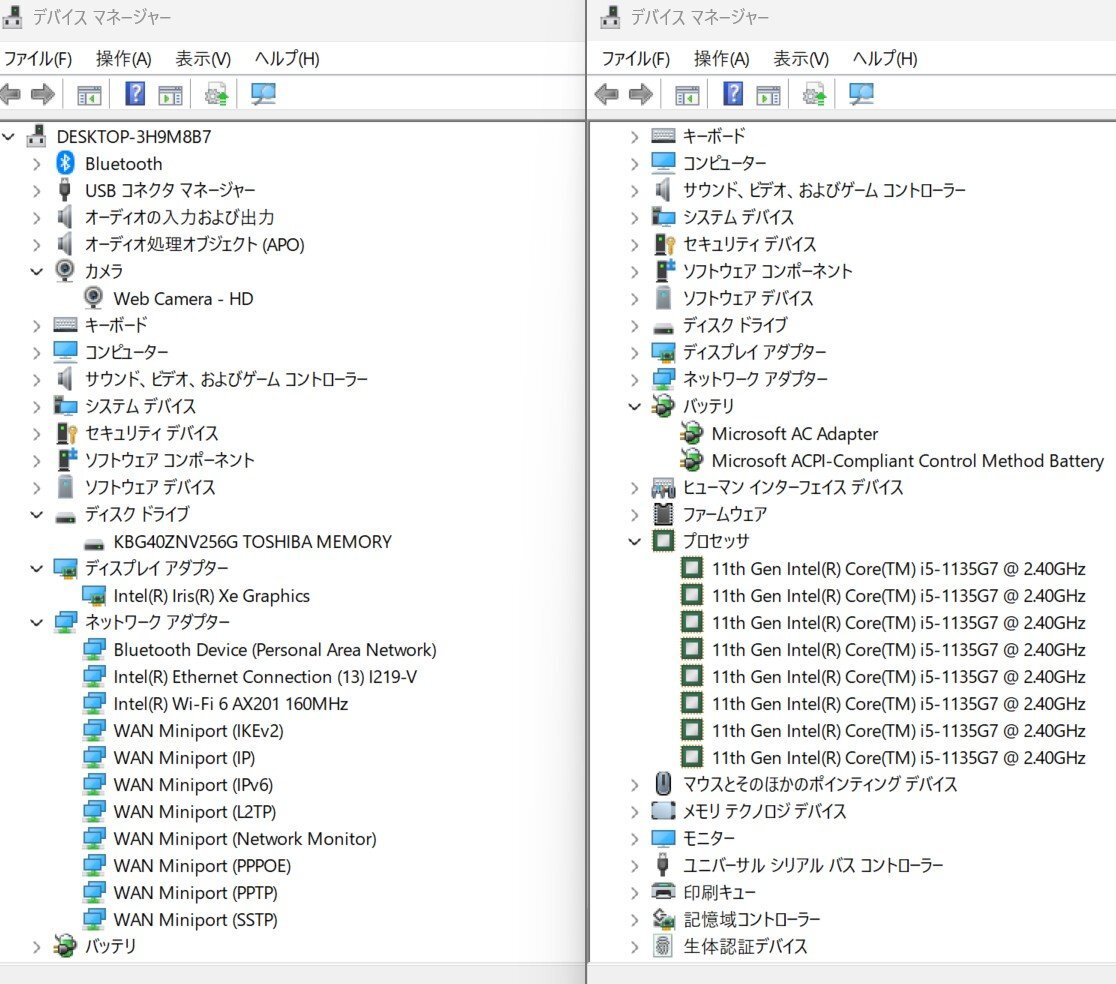
Task: Open the 操作(A) menu in the left window
Action: tap(123, 58)
